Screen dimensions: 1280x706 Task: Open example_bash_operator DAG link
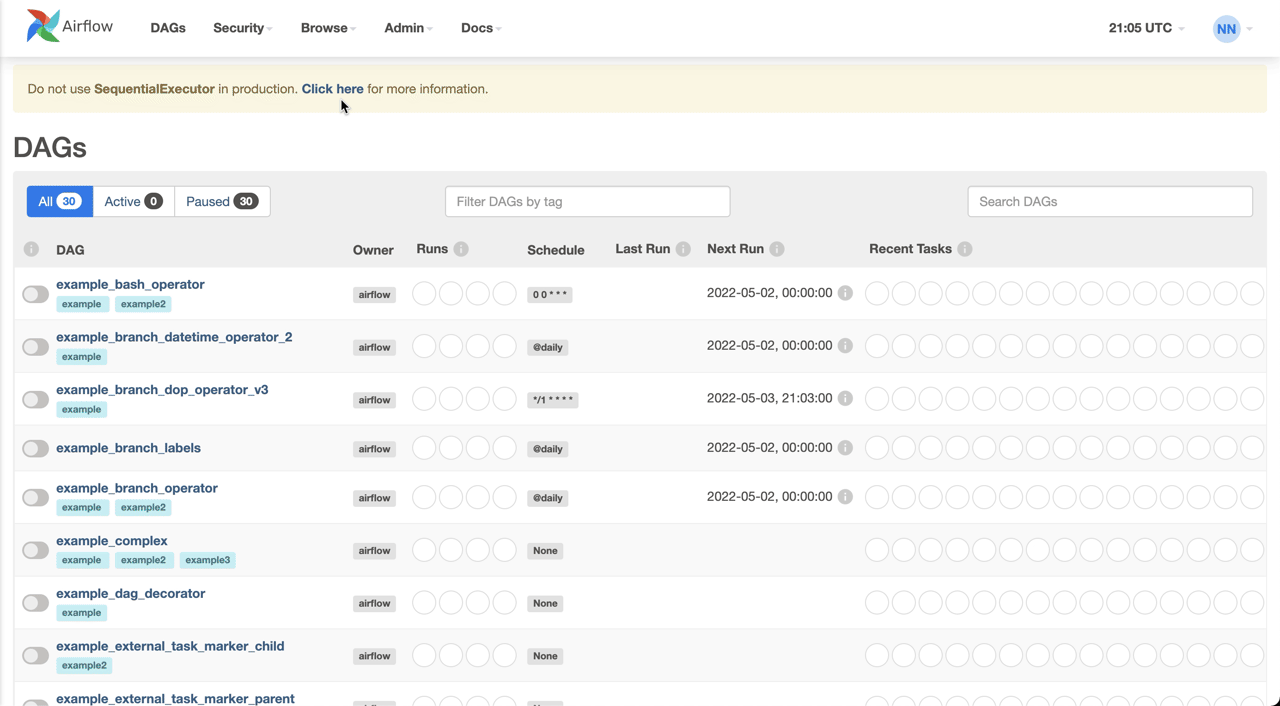pos(130,284)
